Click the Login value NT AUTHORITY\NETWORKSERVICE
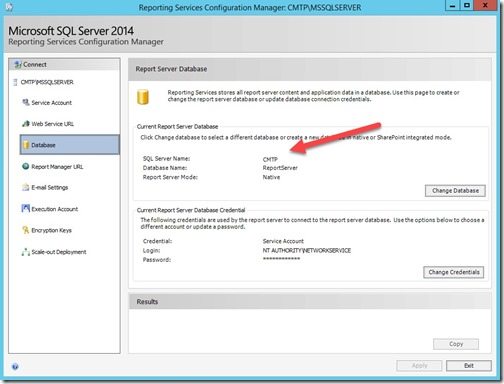The width and height of the screenshot is (504, 384). coord(307,250)
